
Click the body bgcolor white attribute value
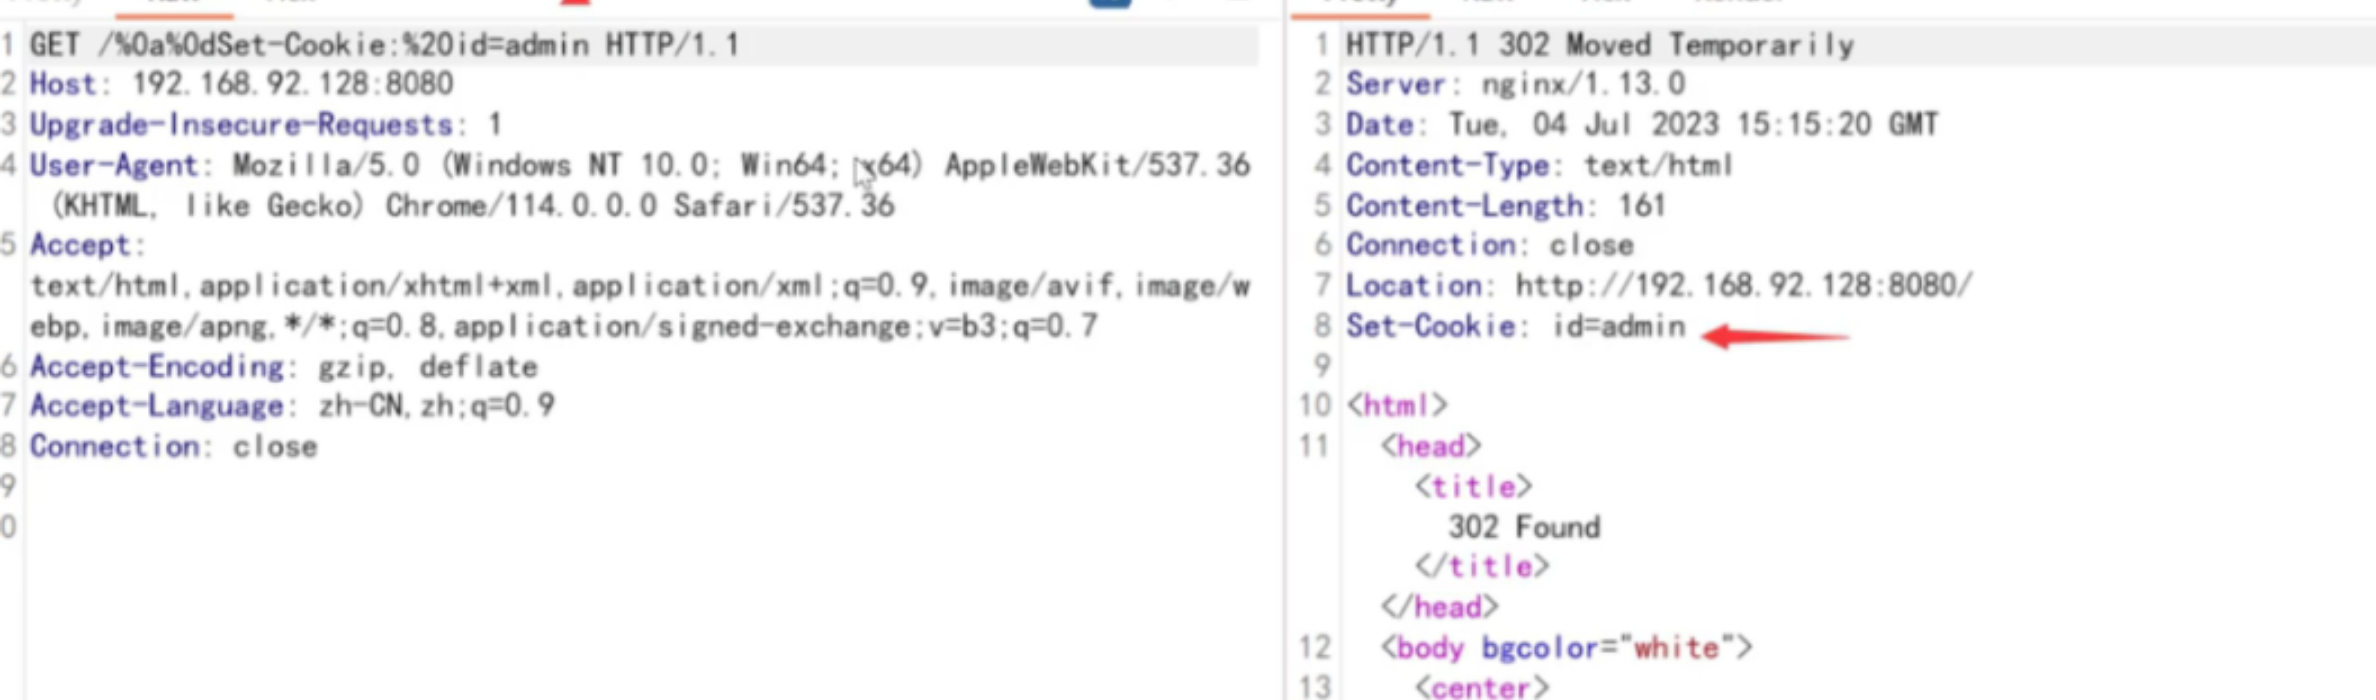[x=1676, y=648]
